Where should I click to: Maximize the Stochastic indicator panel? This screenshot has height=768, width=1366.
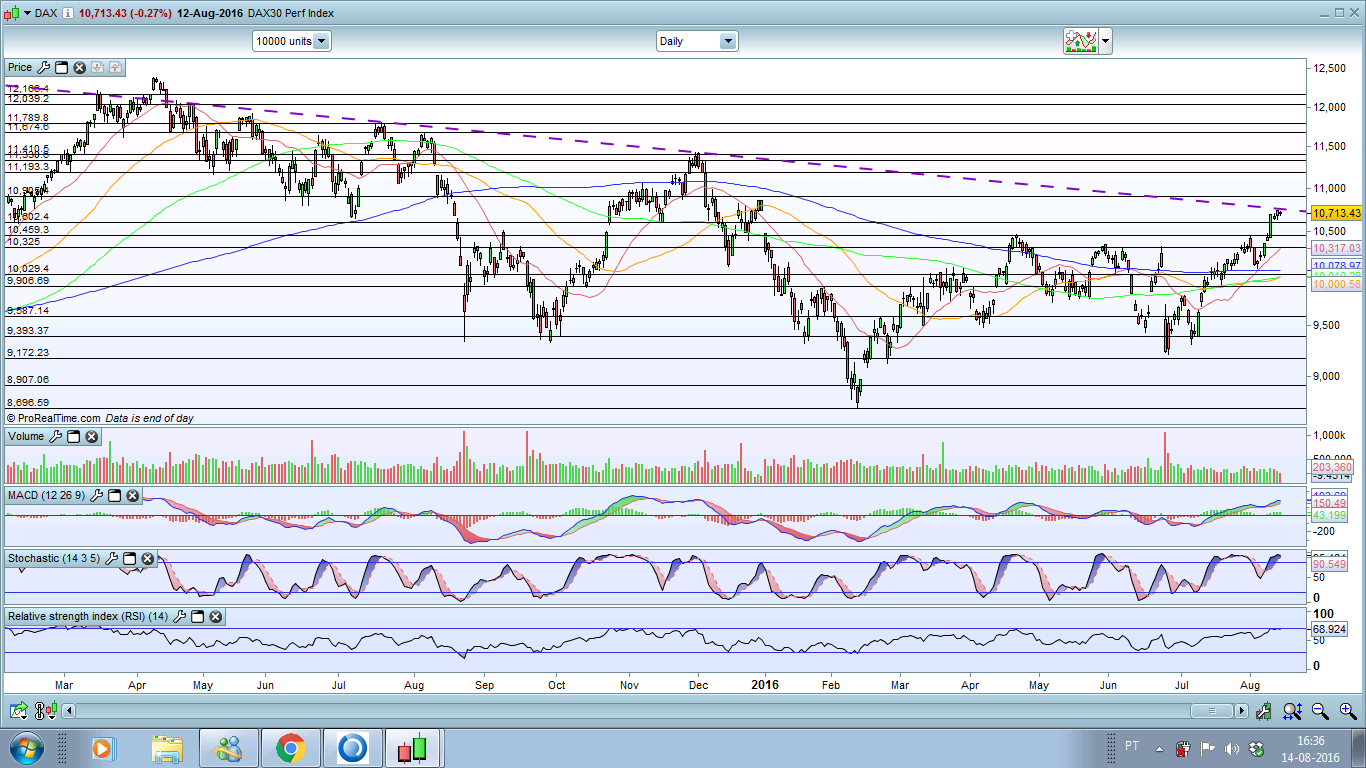[129, 559]
